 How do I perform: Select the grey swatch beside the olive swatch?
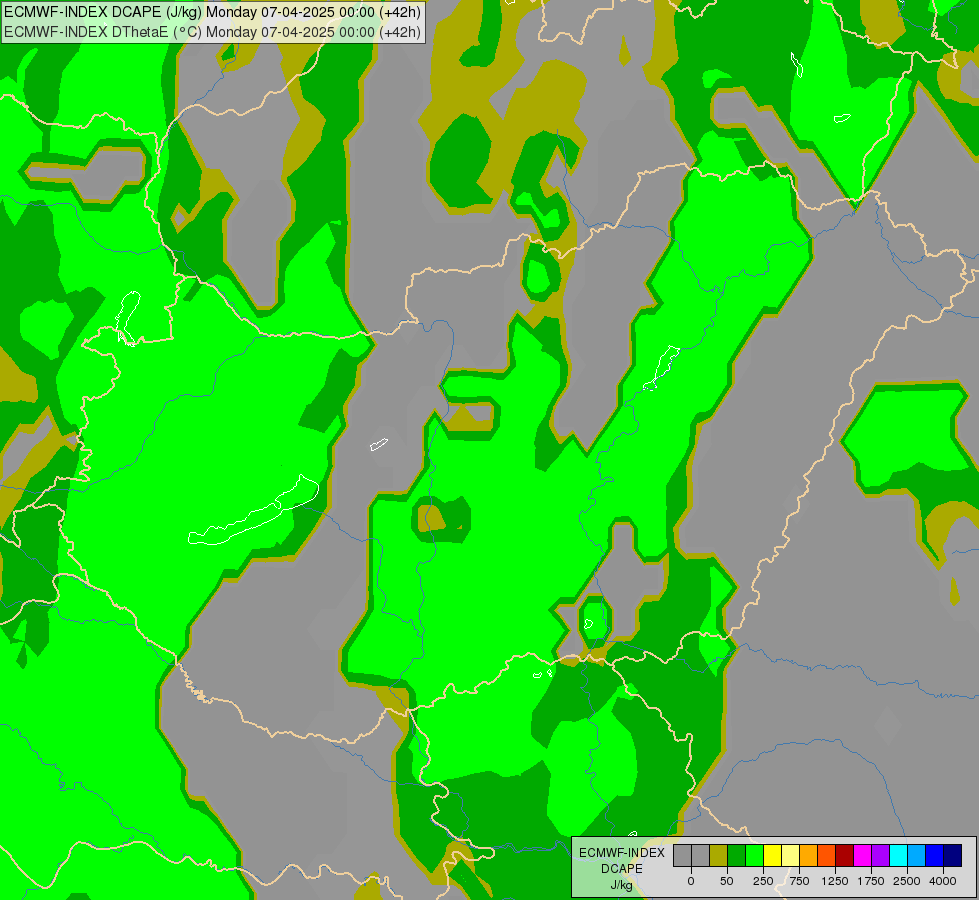tap(701, 856)
